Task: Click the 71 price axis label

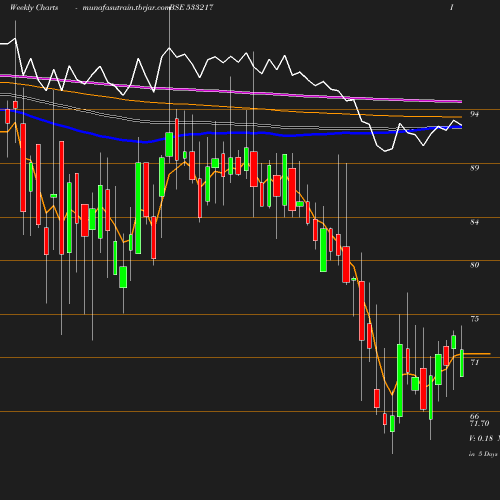Action: tap(474, 362)
